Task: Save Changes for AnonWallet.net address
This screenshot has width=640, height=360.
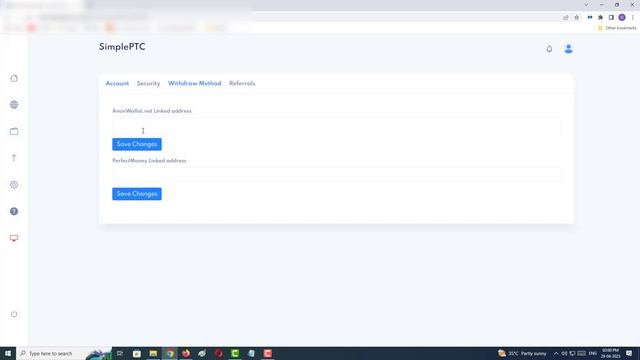Action: coord(137,144)
